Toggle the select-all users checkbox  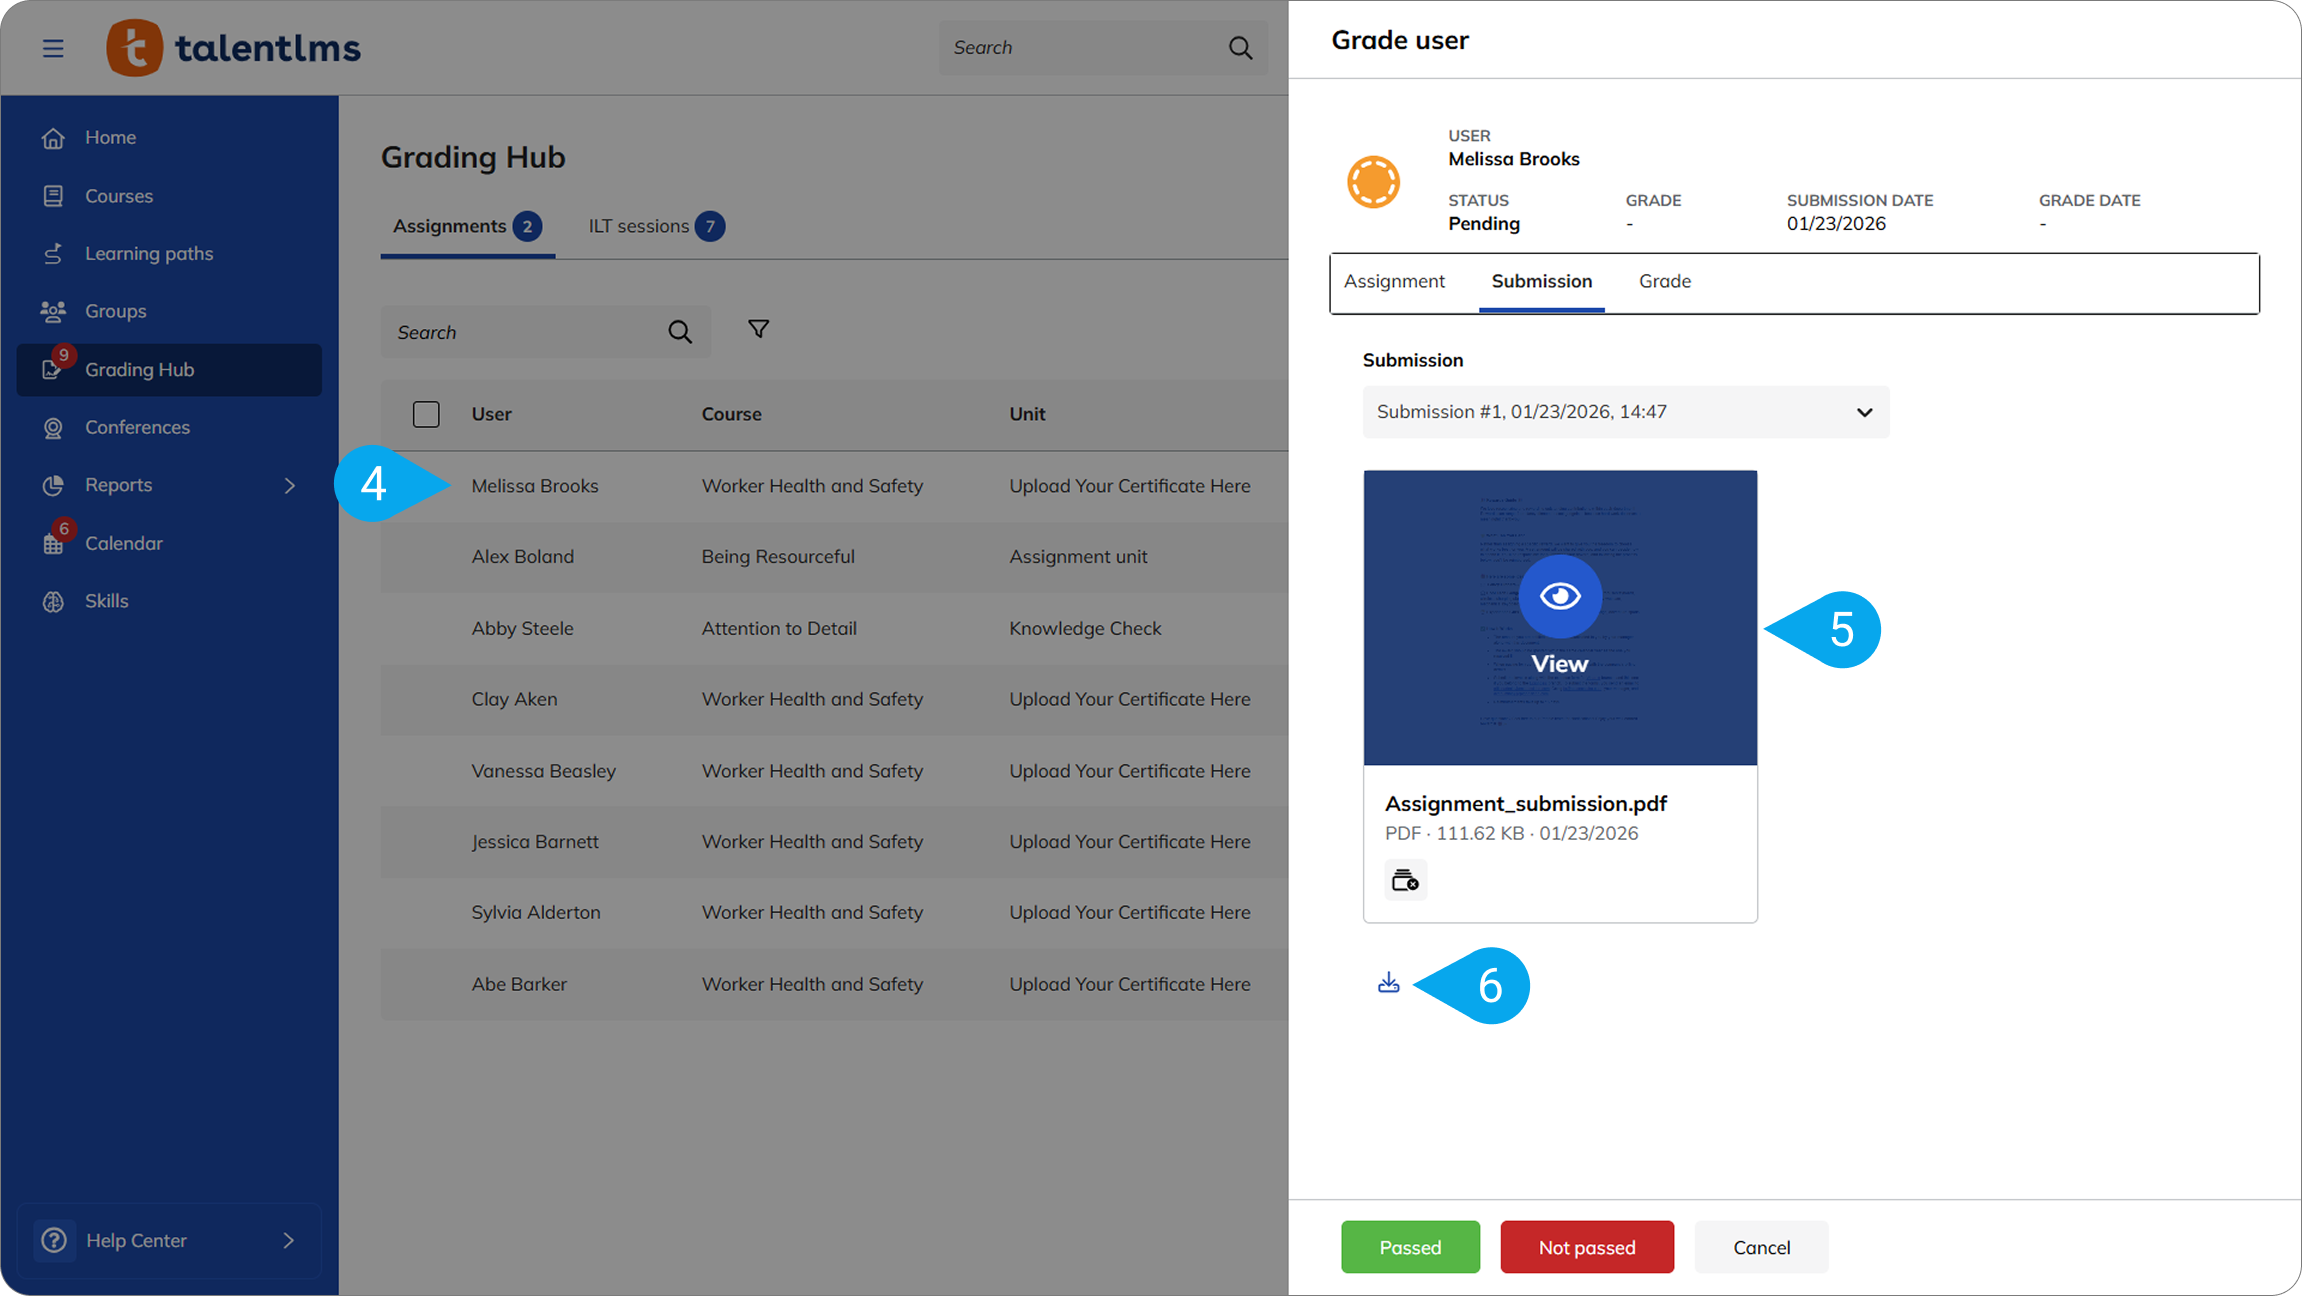click(x=426, y=414)
